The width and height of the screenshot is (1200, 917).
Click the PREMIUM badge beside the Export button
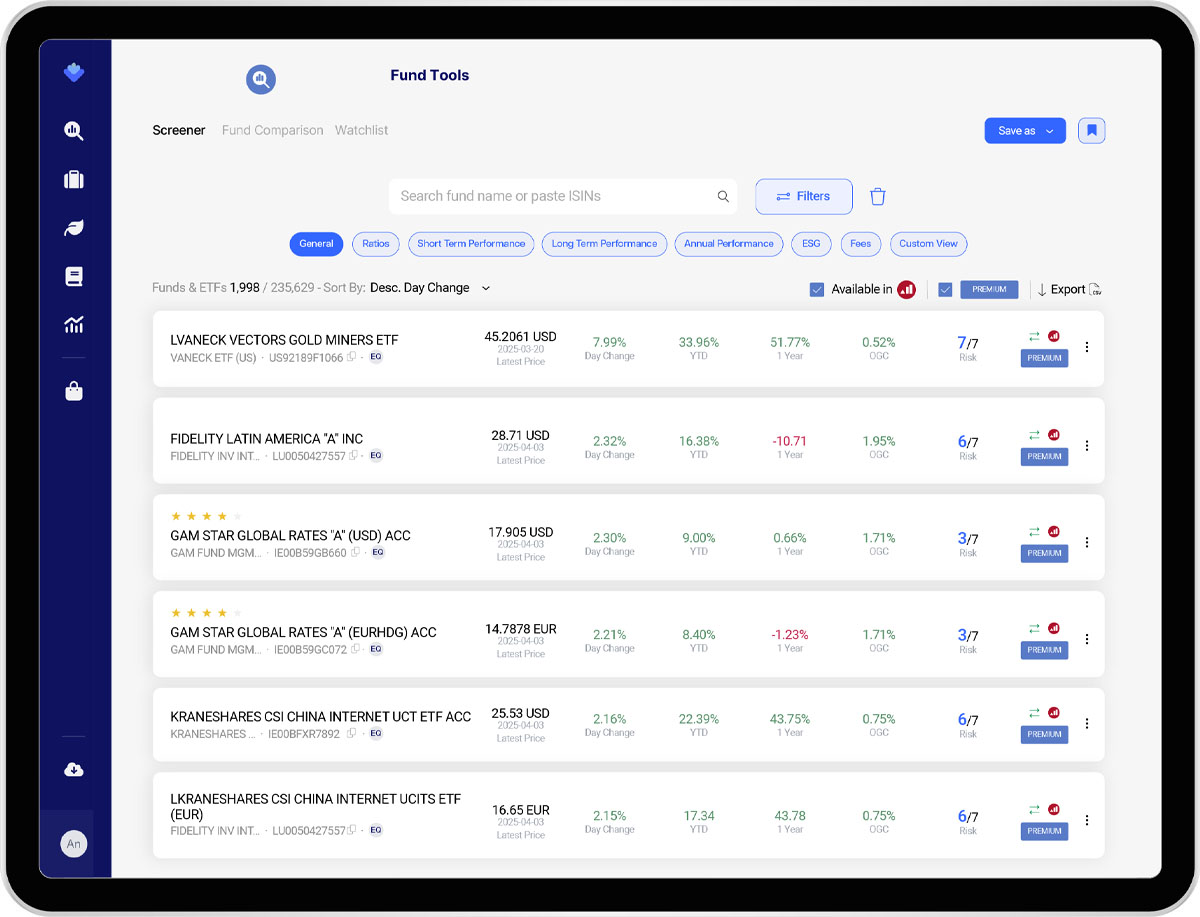tap(989, 290)
